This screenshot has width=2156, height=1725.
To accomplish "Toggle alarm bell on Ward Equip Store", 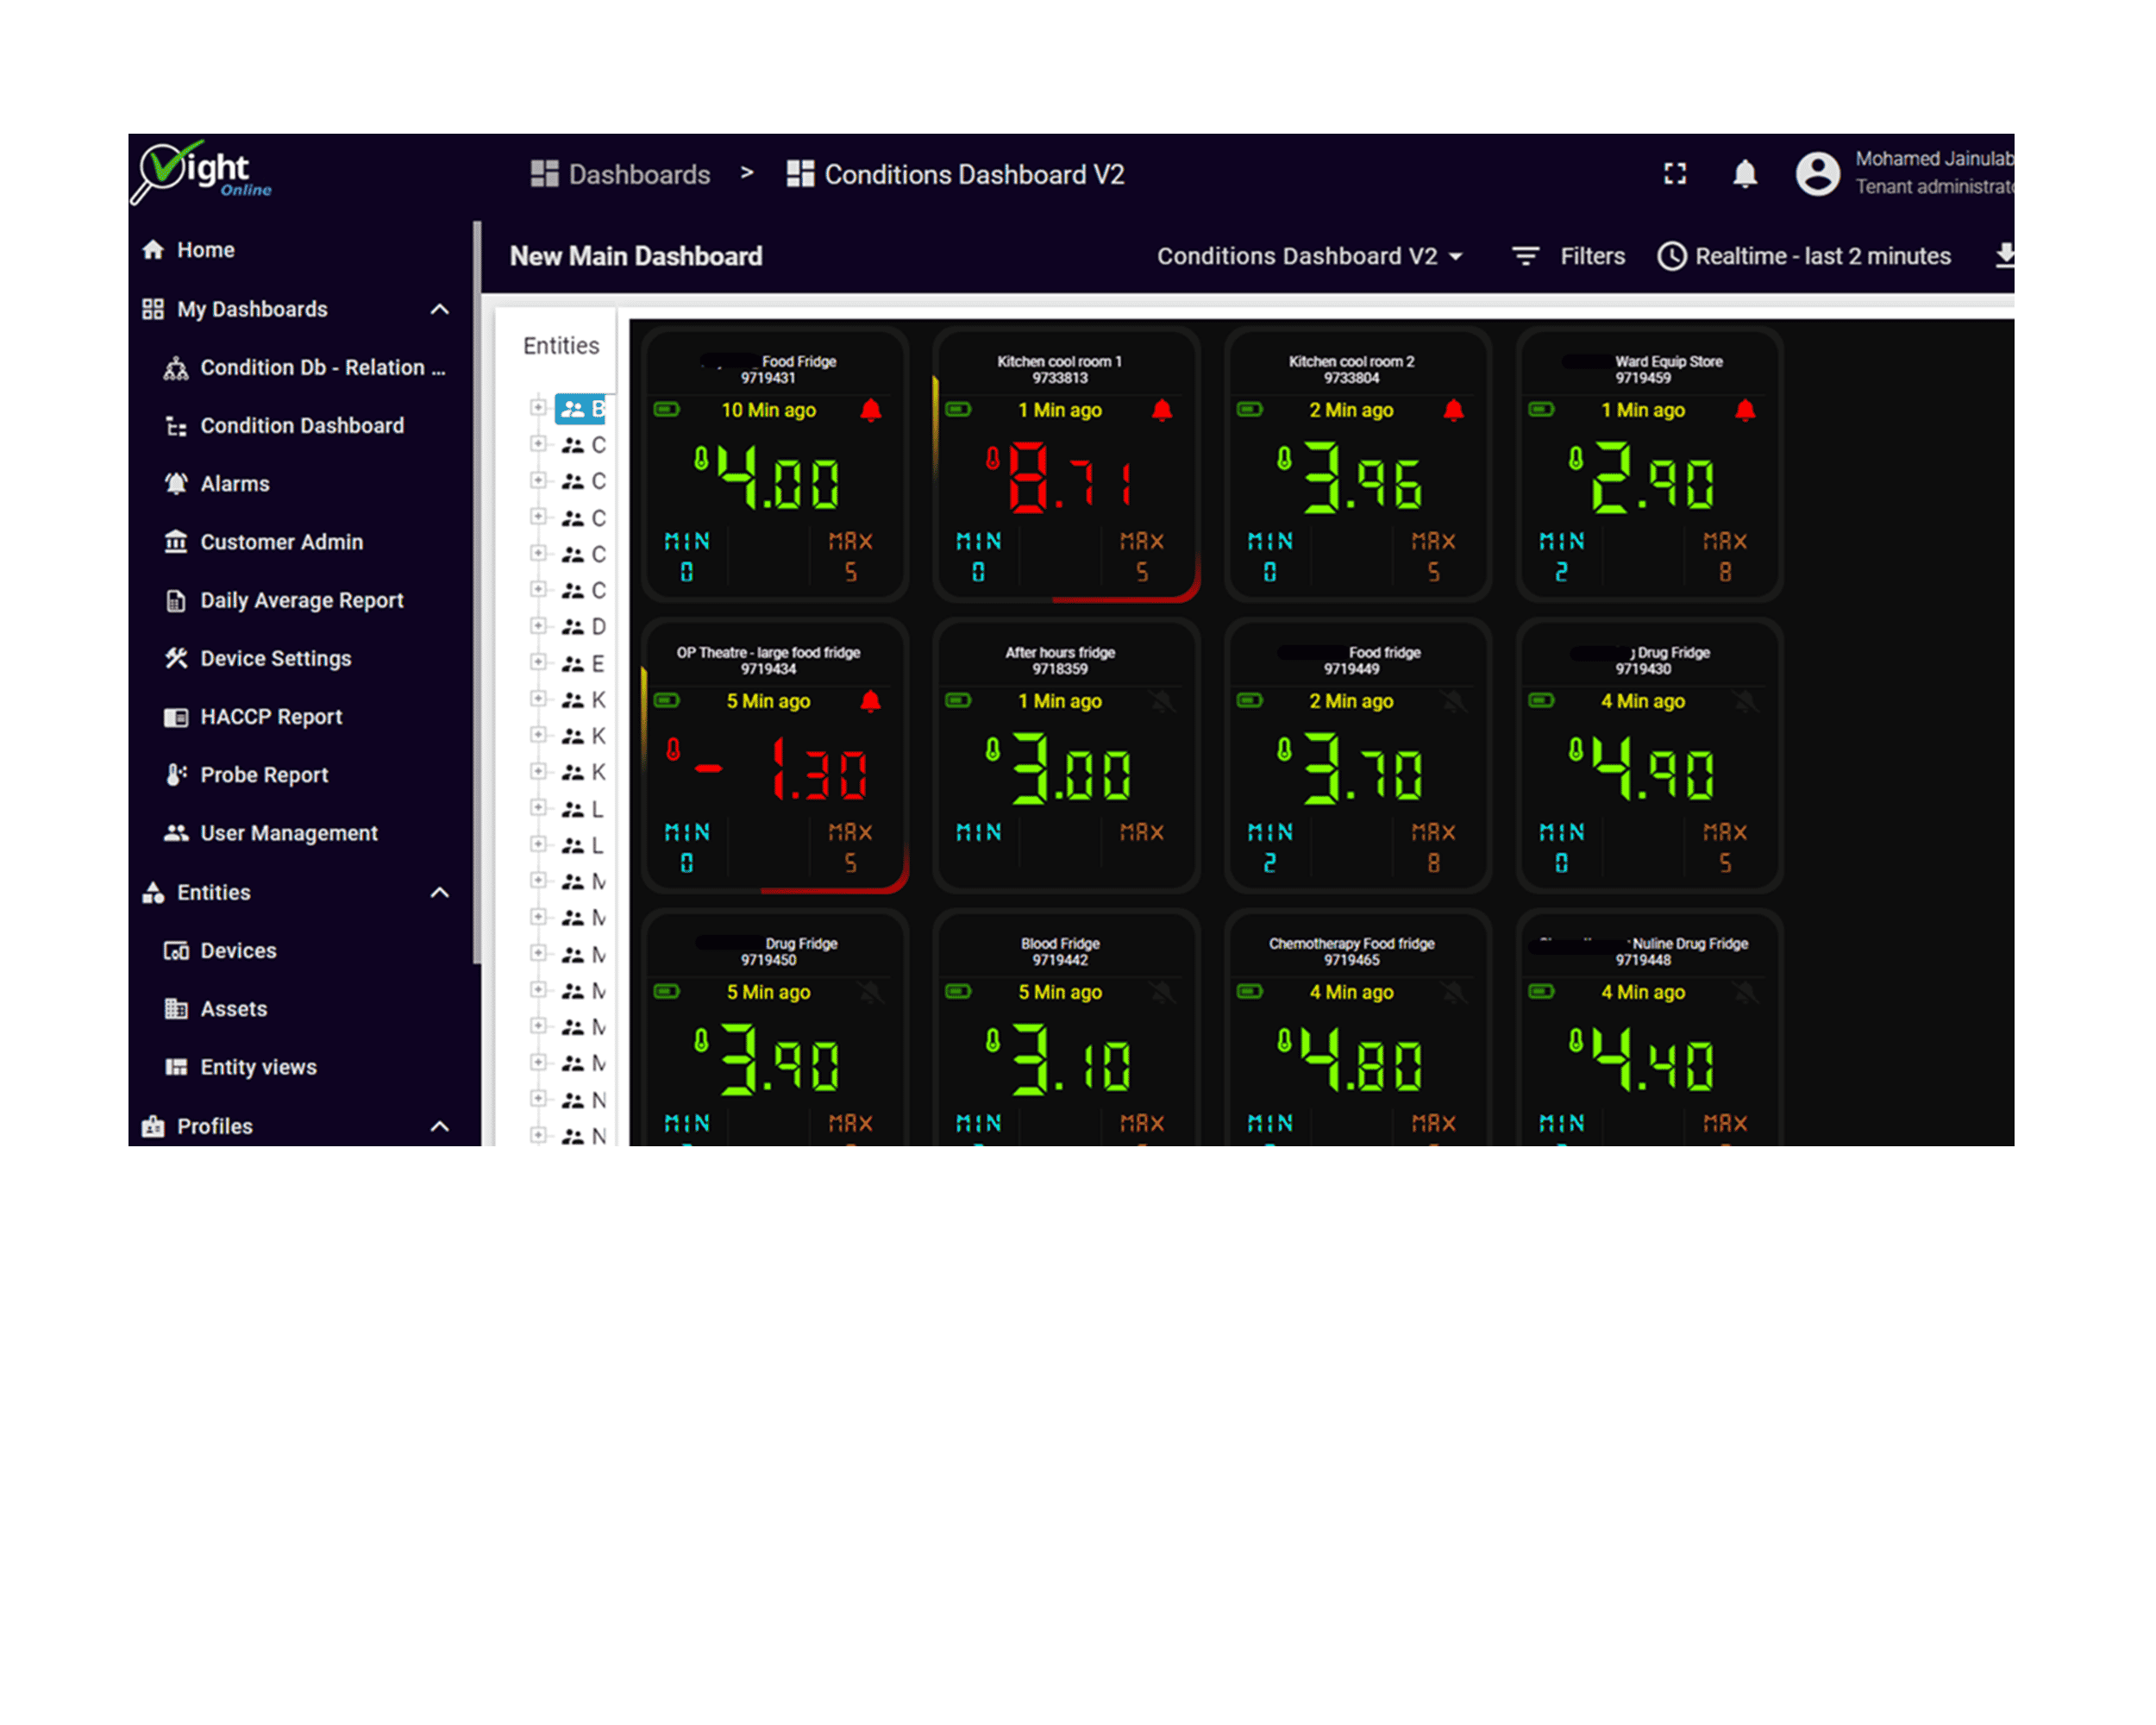I will point(1745,410).
